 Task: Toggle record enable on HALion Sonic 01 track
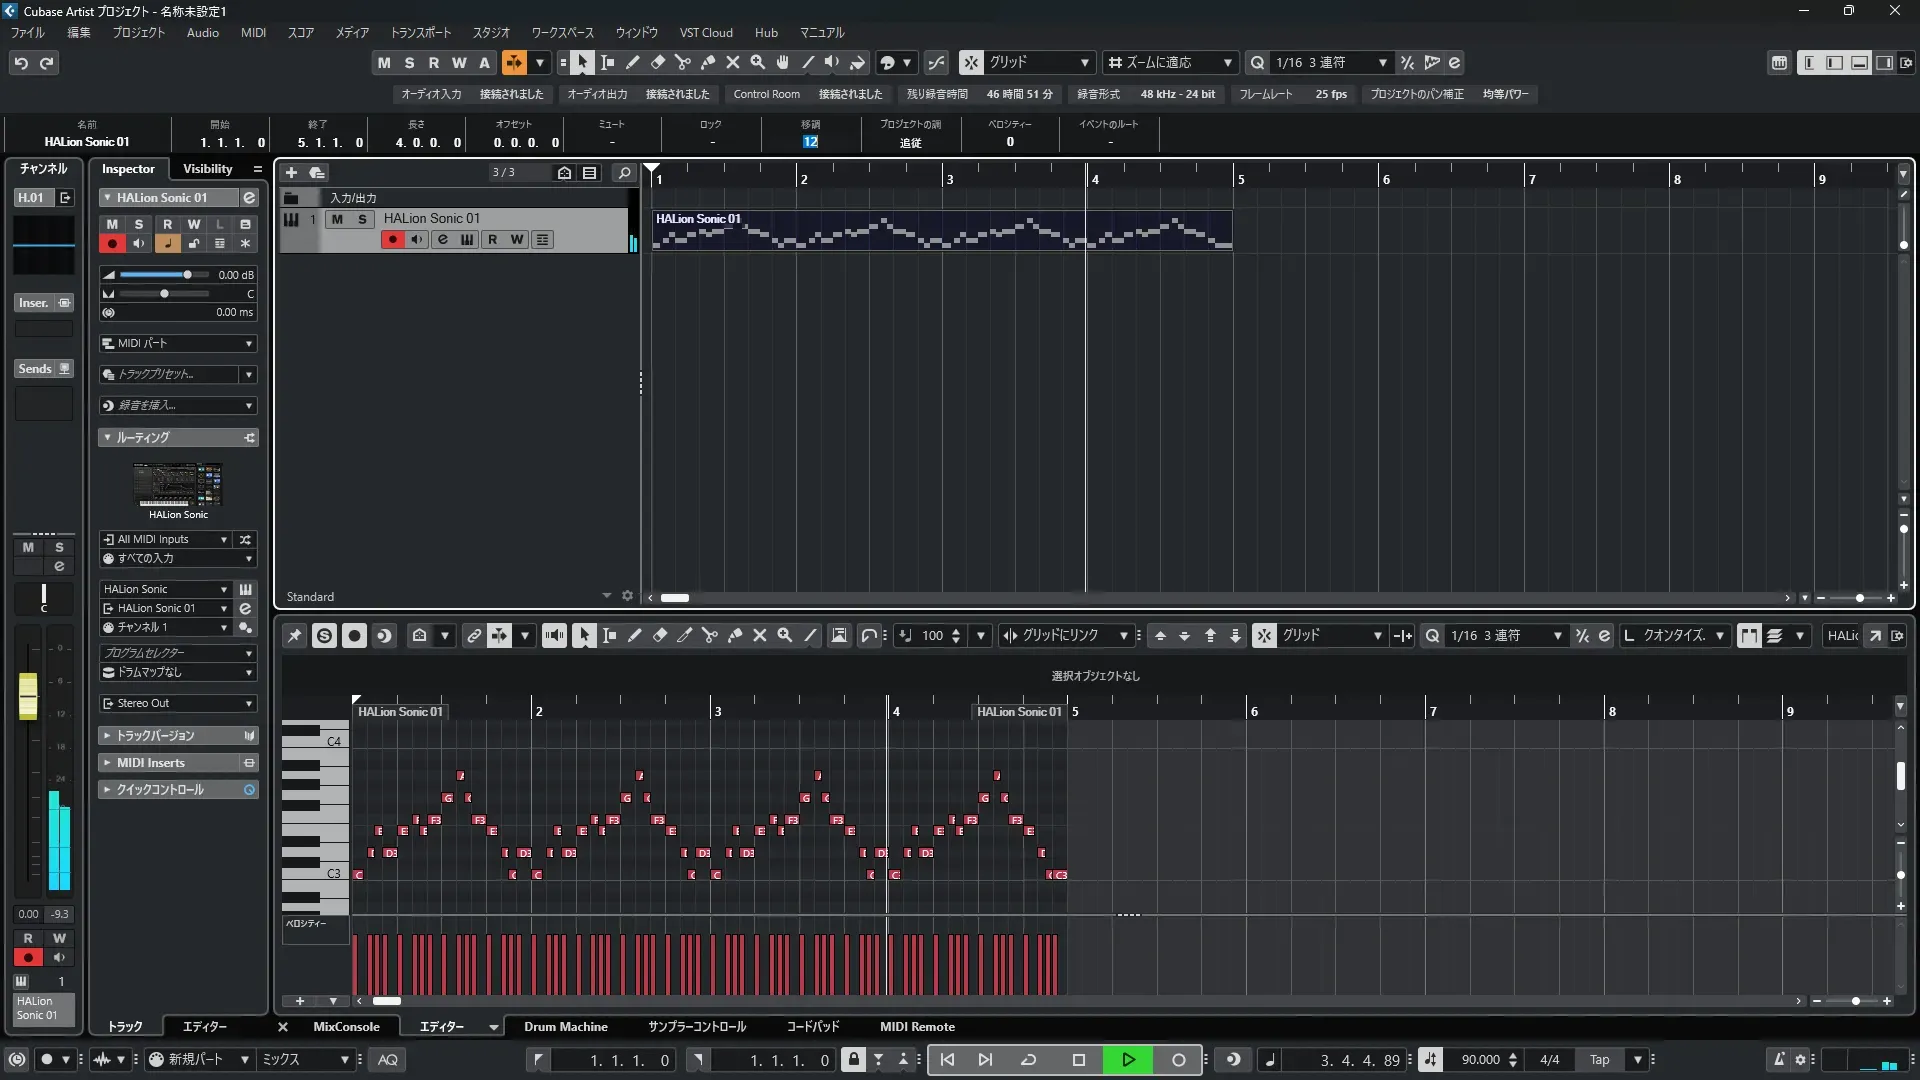coord(392,240)
